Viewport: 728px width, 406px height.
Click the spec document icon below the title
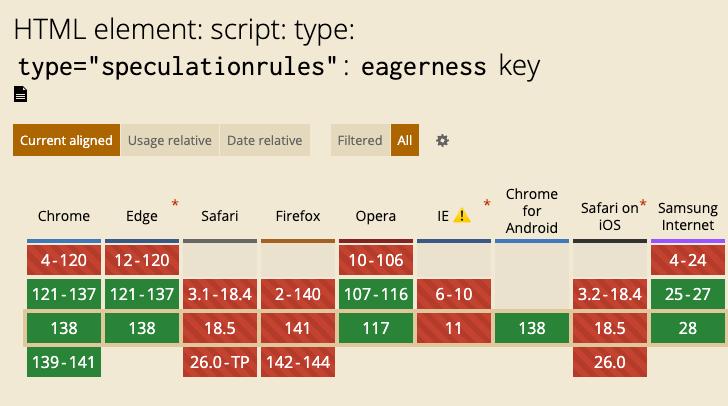(x=20, y=95)
